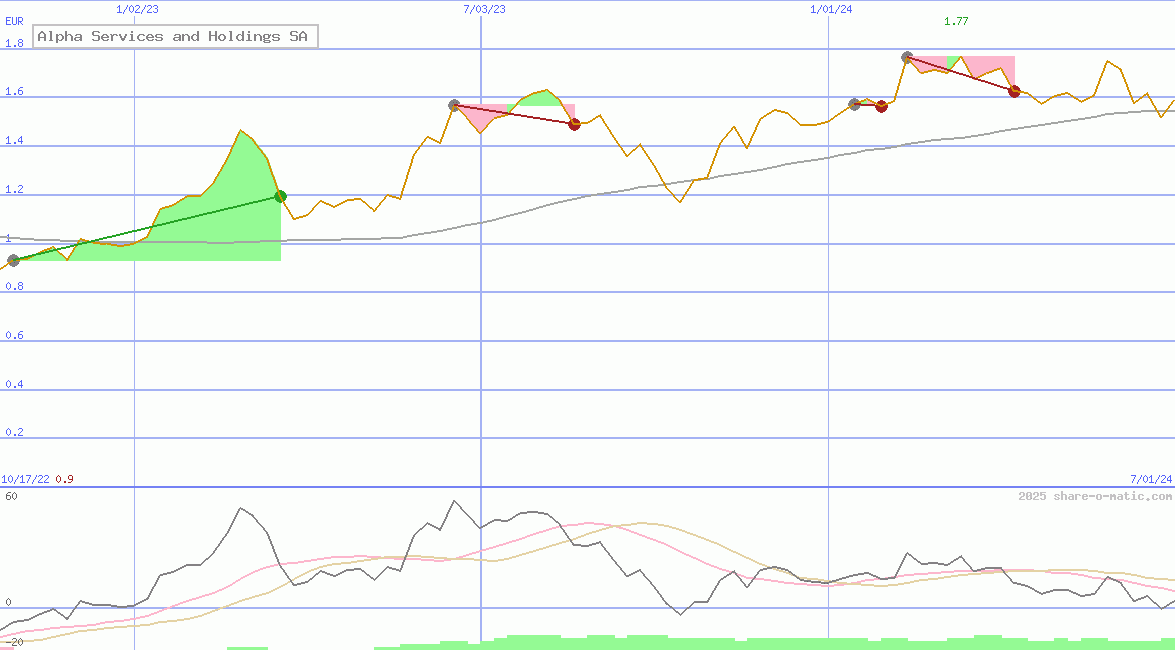1175x650 pixels.
Task: Select the gray marker starting the 2023 red trendline
Action: 454,105
